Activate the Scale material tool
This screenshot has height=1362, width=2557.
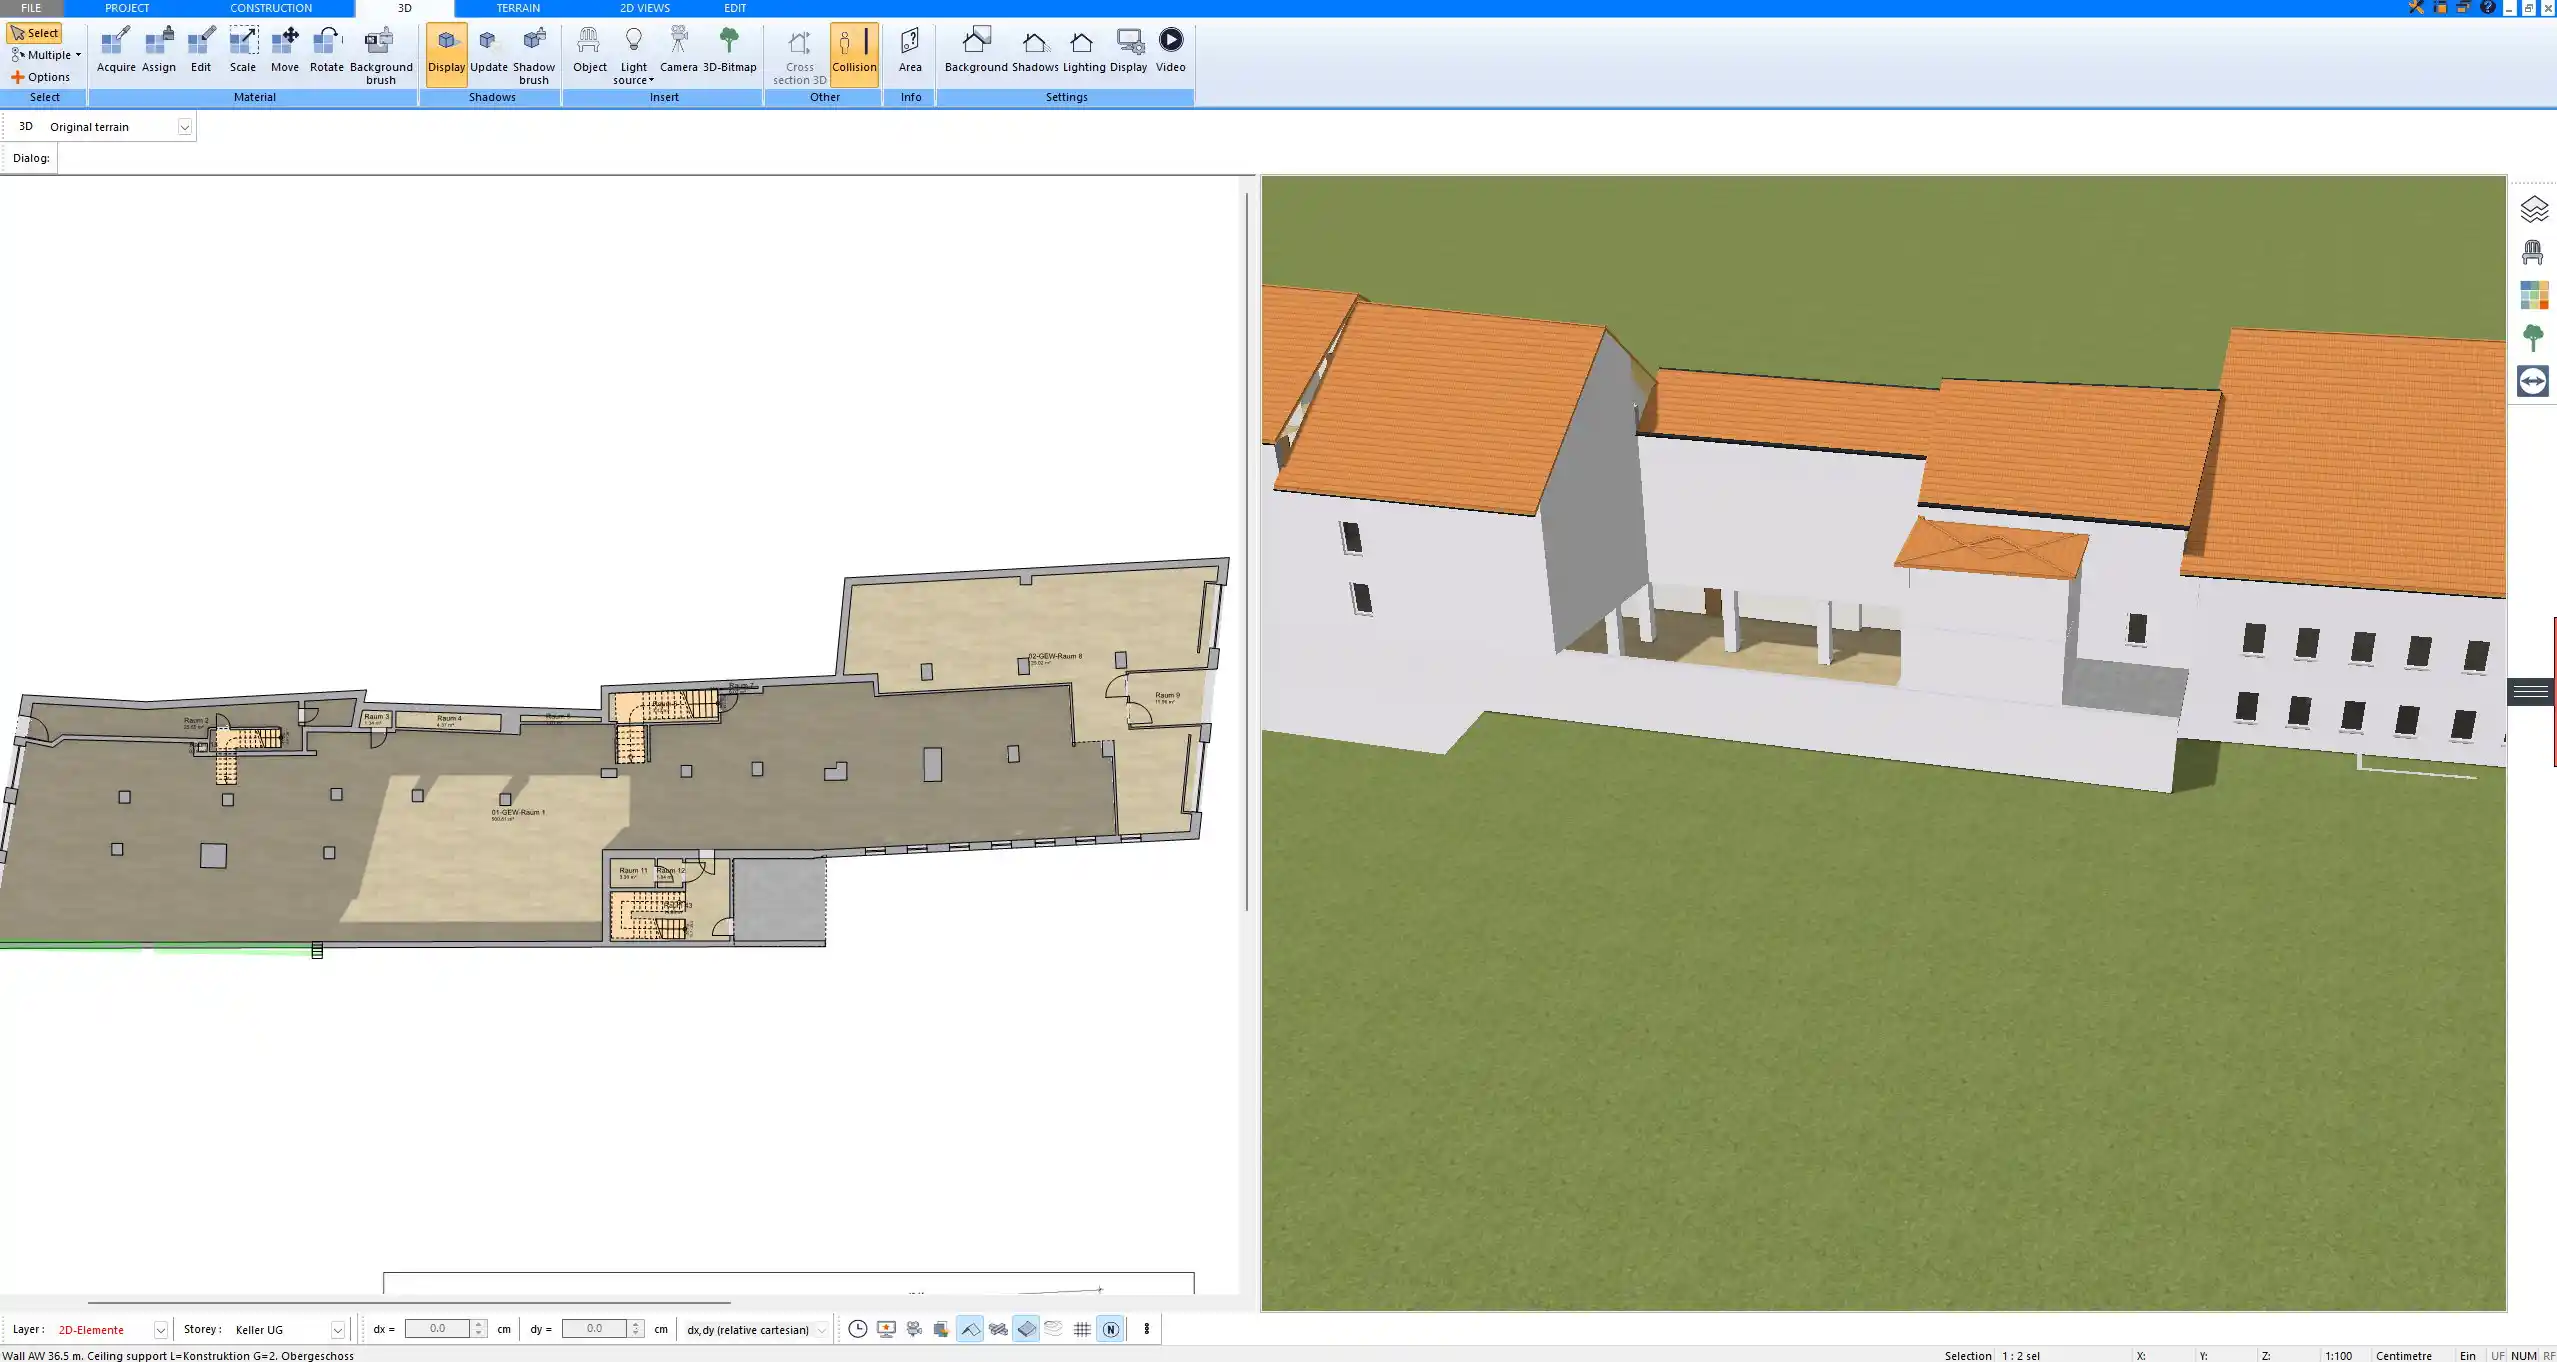pyautogui.click(x=243, y=50)
